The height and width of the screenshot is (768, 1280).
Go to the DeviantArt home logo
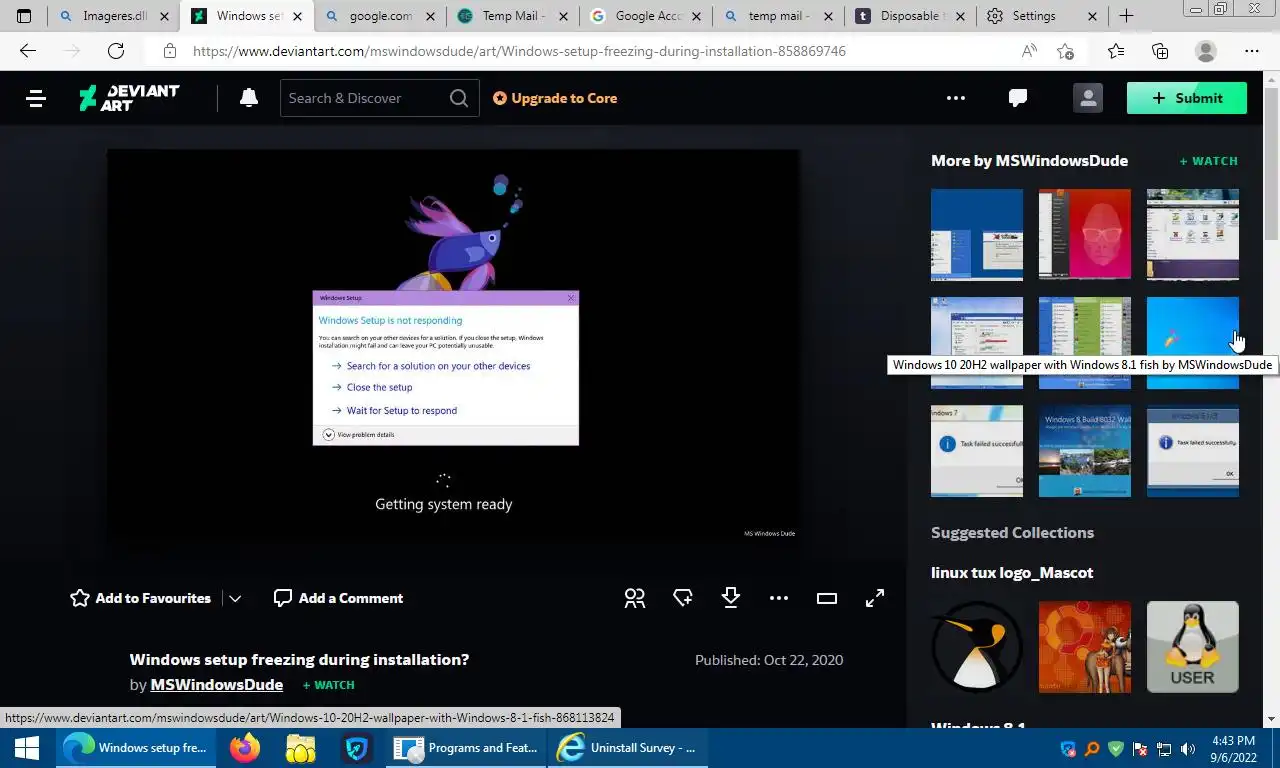[129, 97]
